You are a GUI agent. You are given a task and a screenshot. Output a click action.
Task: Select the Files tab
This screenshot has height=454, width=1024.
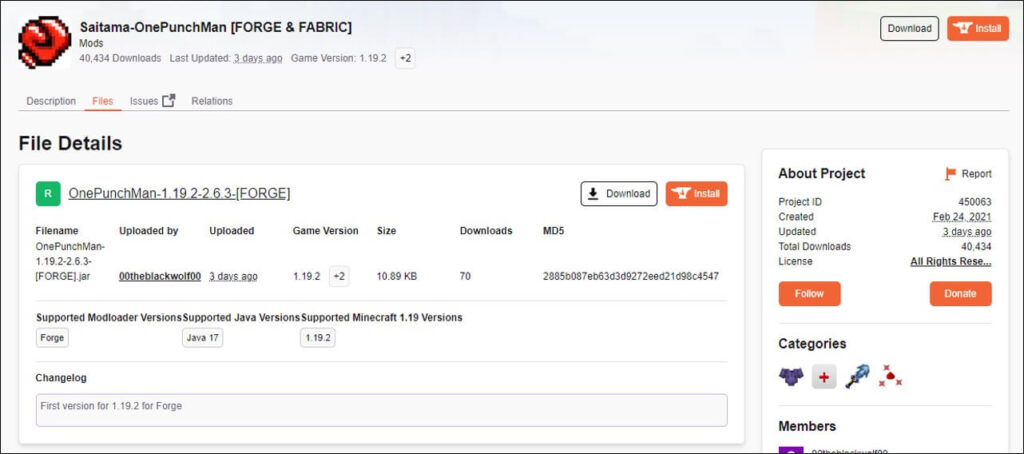click(103, 101)
